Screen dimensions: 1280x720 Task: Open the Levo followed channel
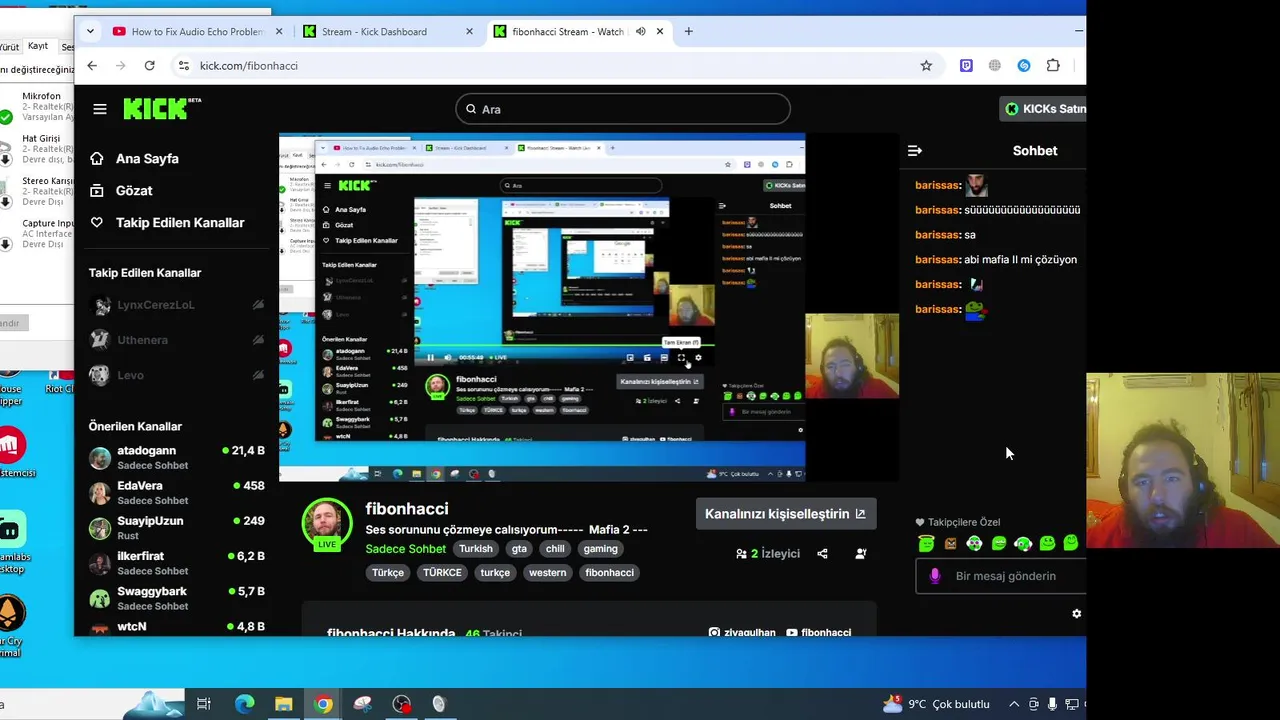[x=176, y=375]
